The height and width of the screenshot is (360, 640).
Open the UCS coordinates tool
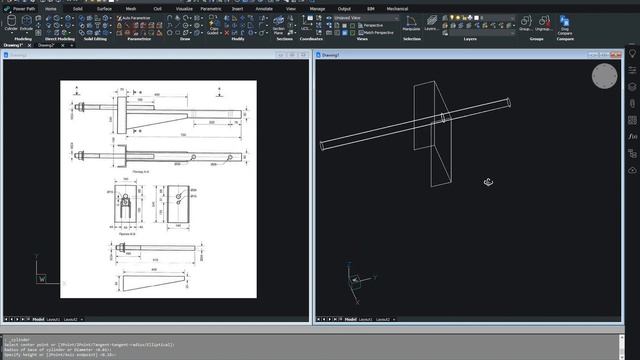pos(306,22)
